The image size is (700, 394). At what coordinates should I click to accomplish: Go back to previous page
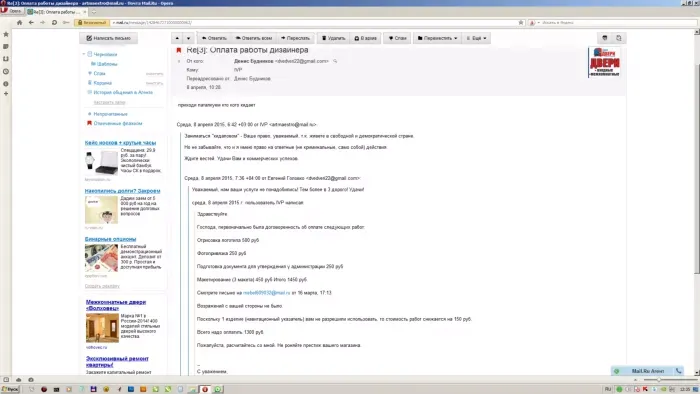(31, 22)
